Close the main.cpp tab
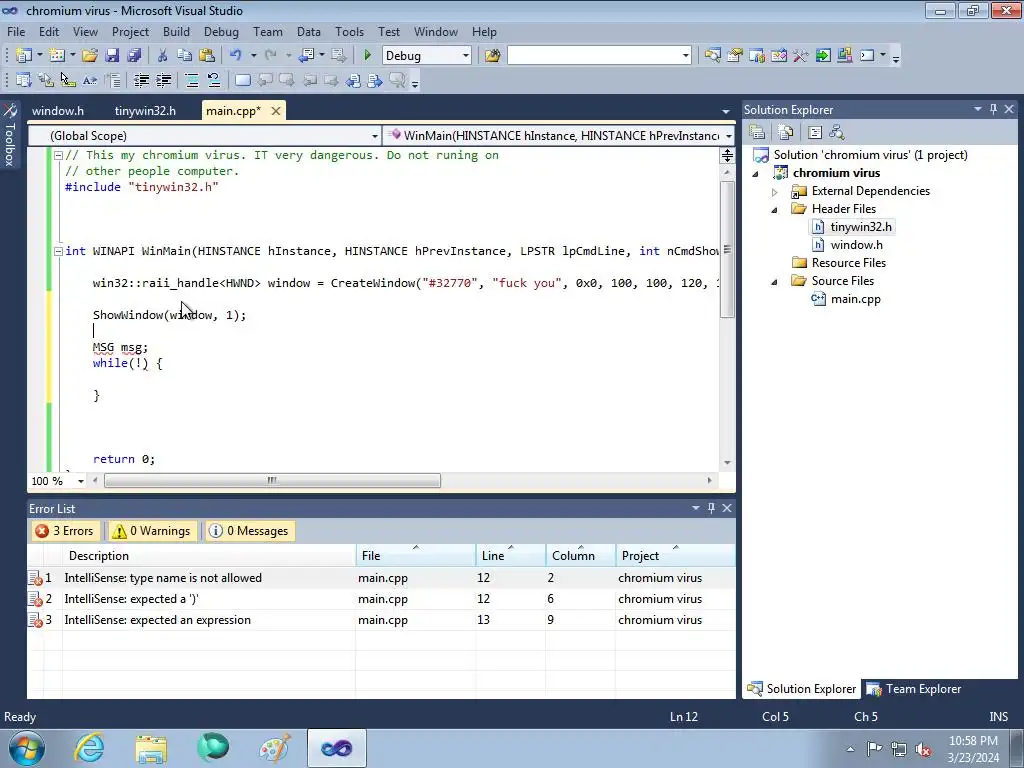The image size is (1024, 768). coord(276,111)
